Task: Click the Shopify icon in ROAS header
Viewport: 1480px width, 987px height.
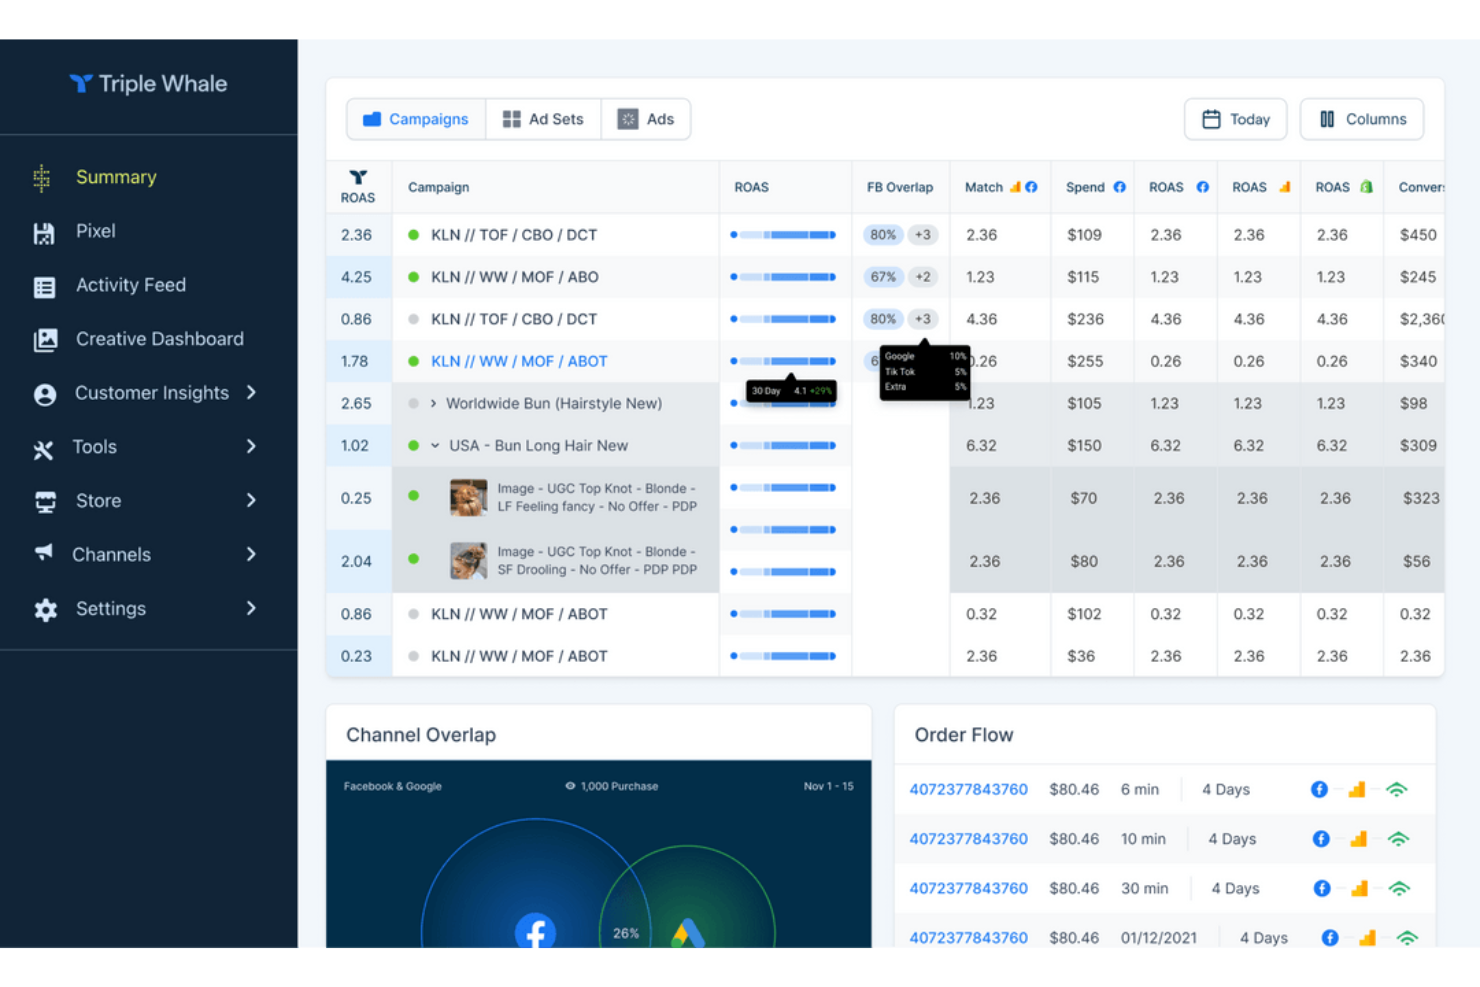Action: [x=1366, y=187]
